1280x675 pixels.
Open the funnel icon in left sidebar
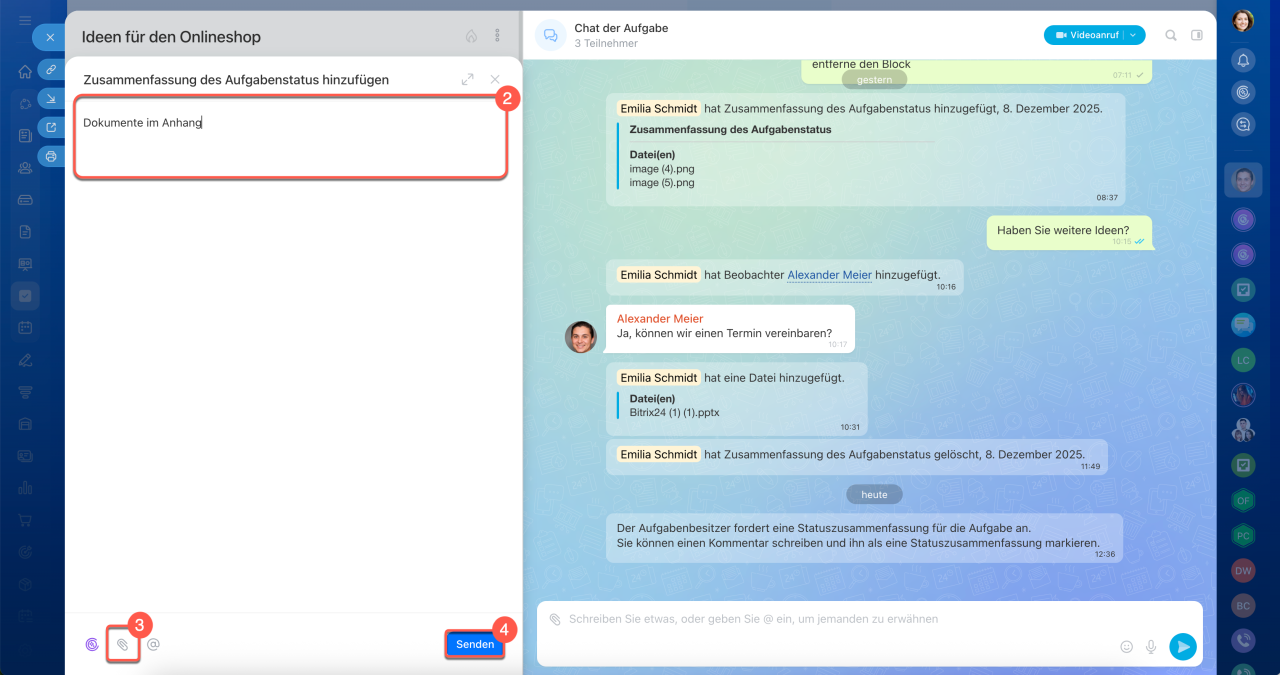[x=25, y=392]
